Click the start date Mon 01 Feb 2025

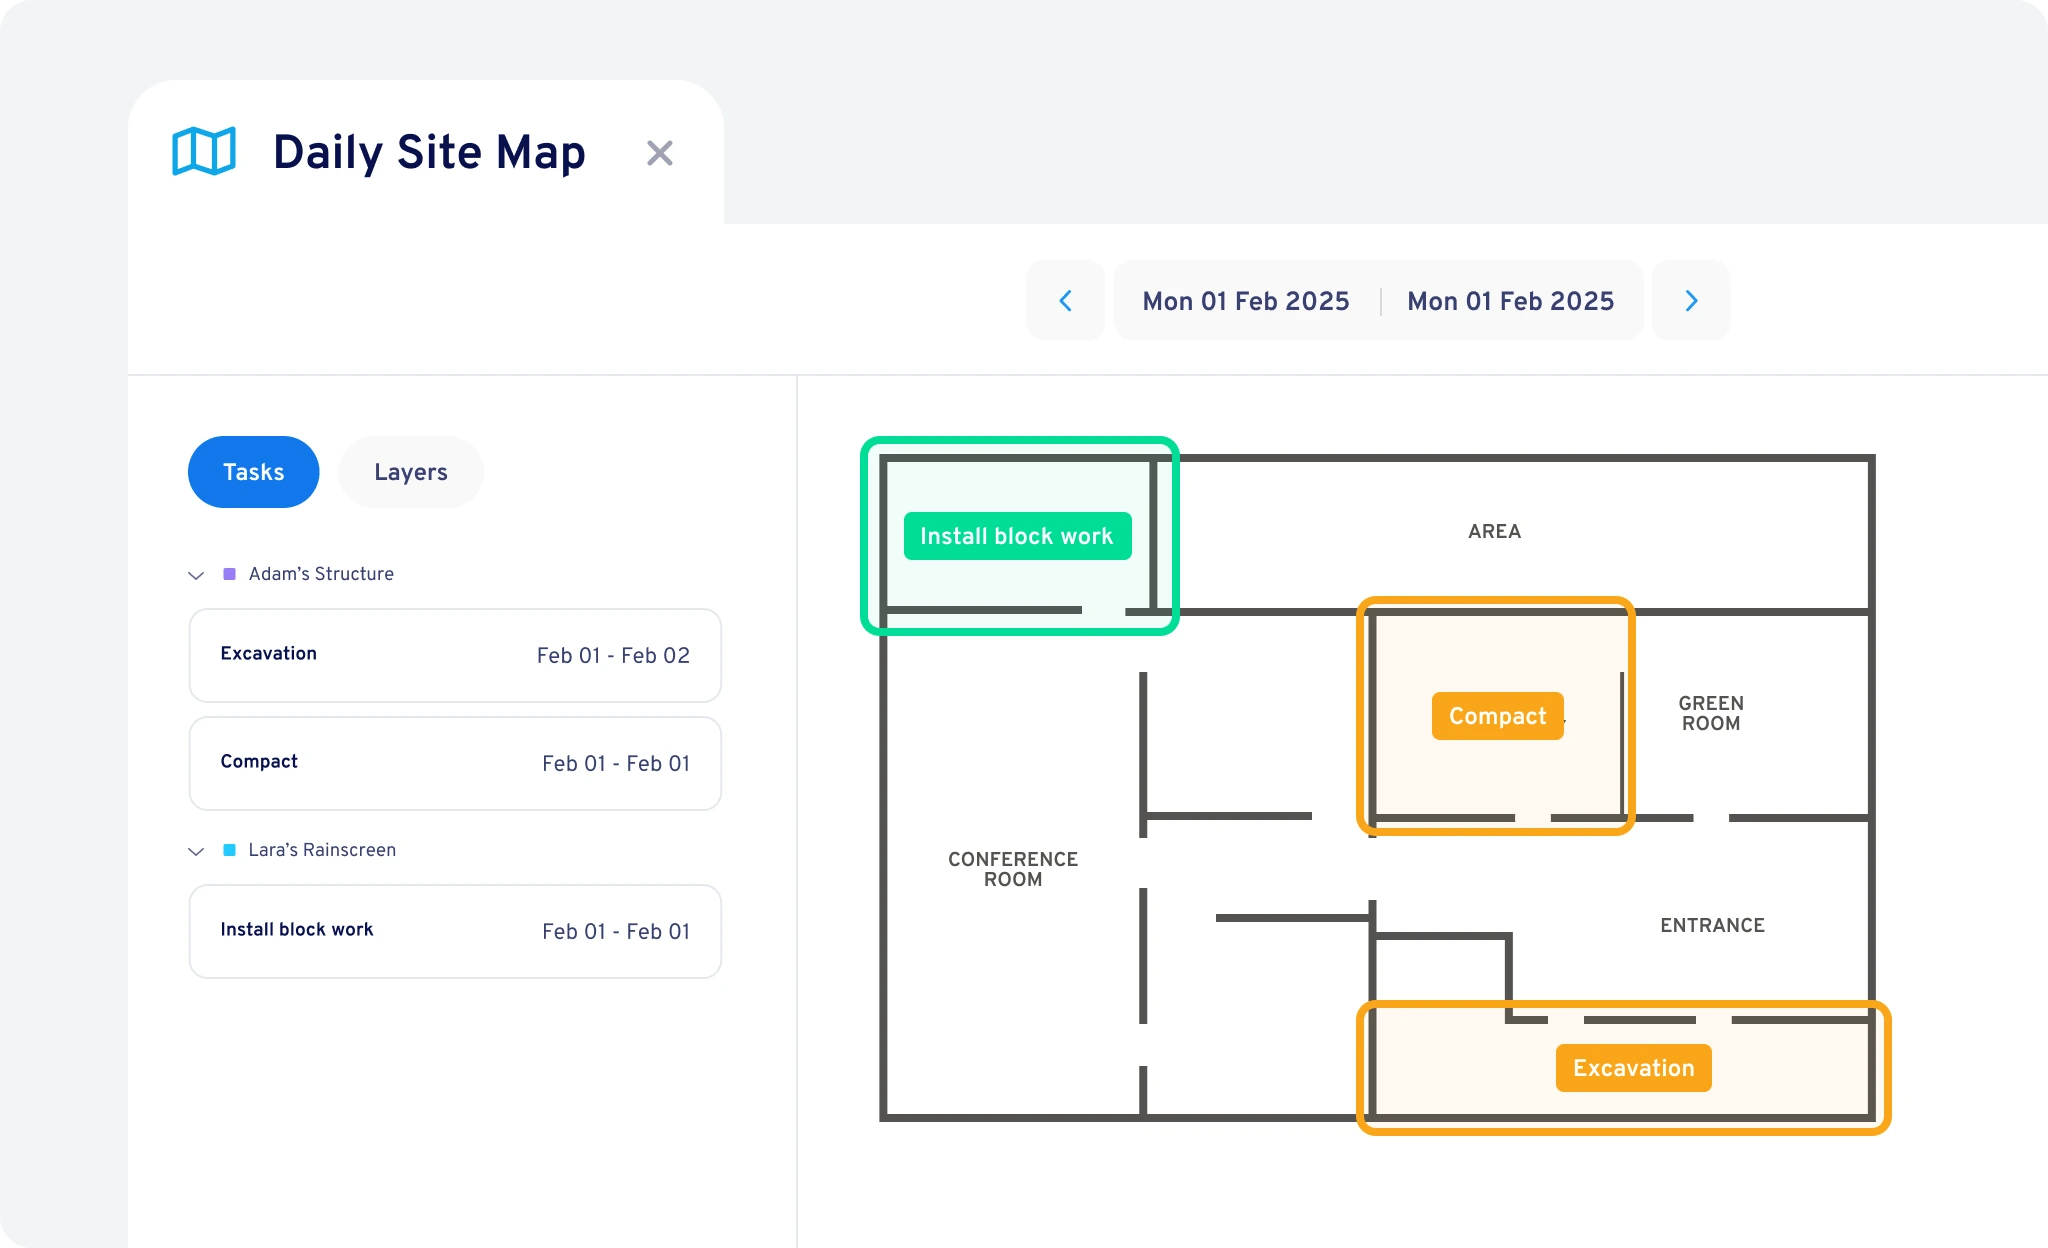click(x=1246, y=301)
